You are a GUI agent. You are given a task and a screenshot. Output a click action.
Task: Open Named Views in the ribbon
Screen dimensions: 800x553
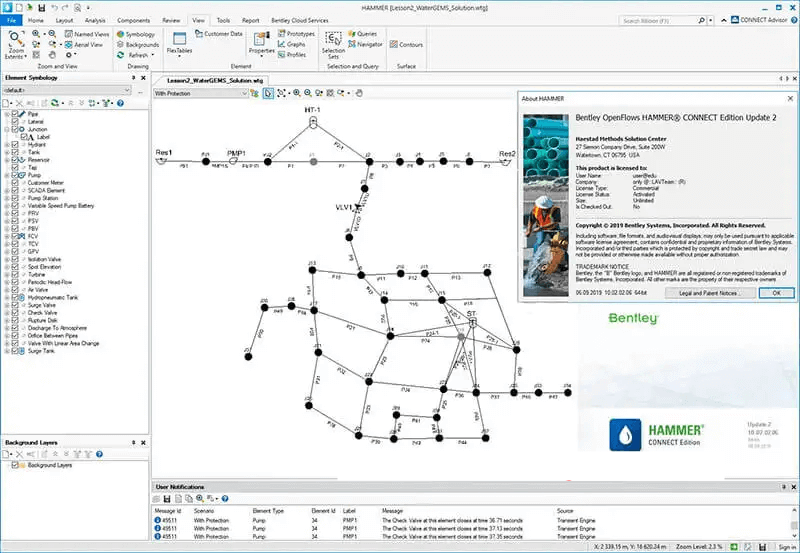(87, 34)
